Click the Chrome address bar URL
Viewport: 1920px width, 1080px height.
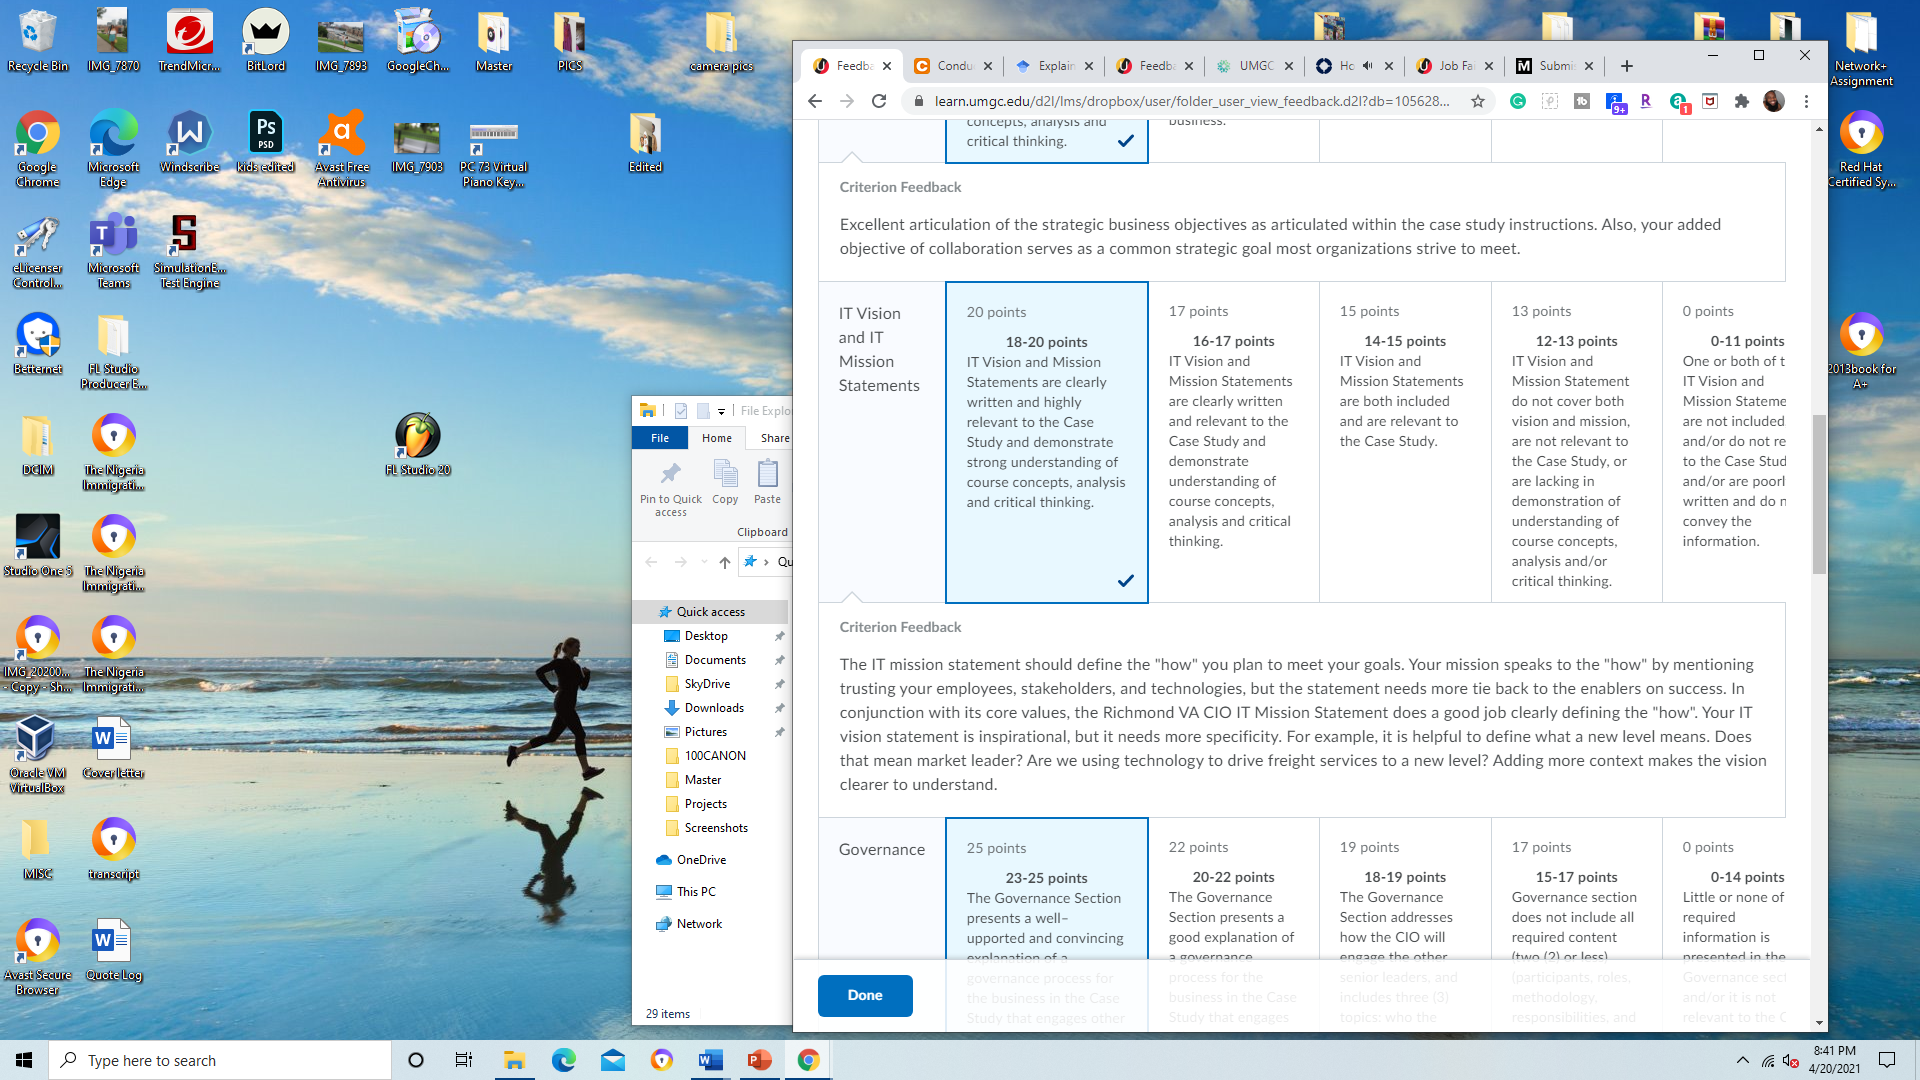pos(1191,101)
